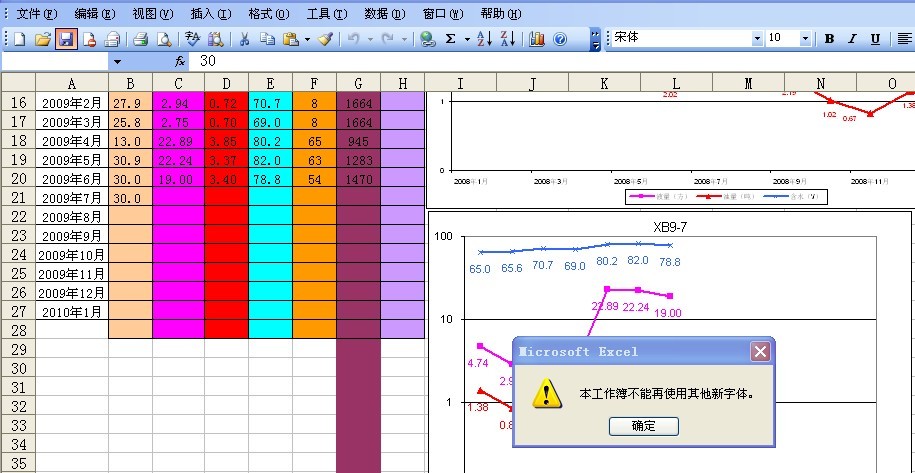
Task: Click the fx insert function icon
Action: [180, 61]
